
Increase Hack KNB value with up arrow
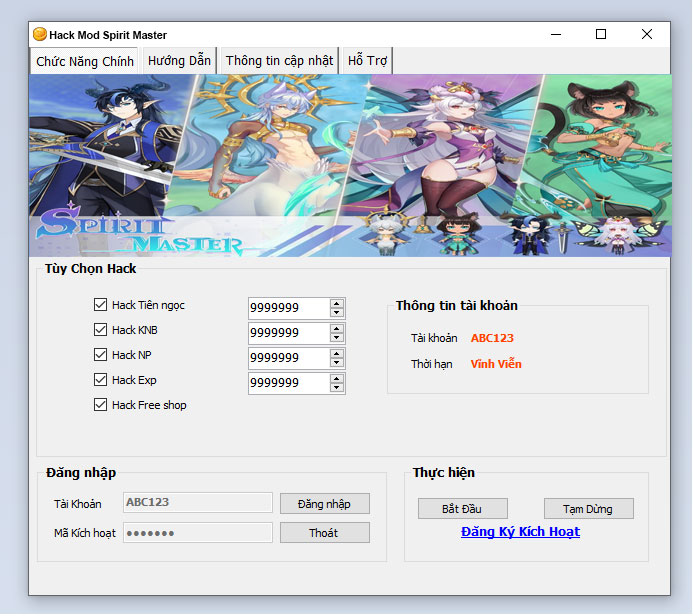point(337,329)
